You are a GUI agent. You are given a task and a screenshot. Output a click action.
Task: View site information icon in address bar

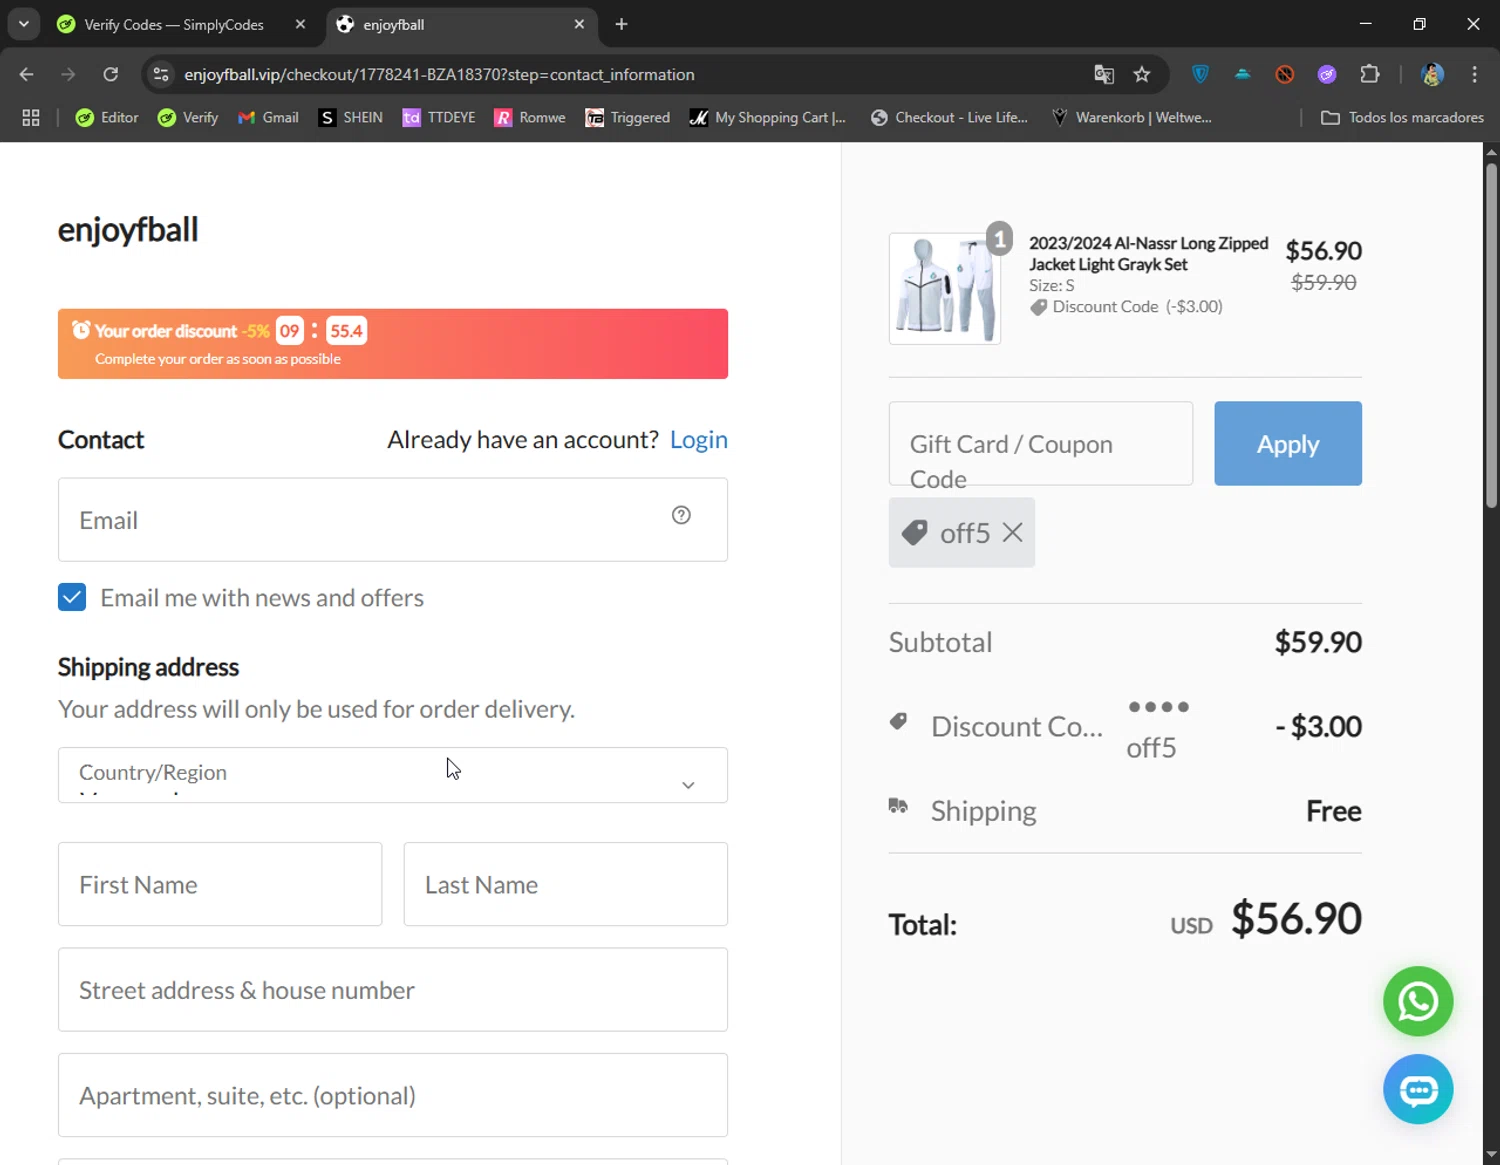pyautogui.click(x=161, y=74)
